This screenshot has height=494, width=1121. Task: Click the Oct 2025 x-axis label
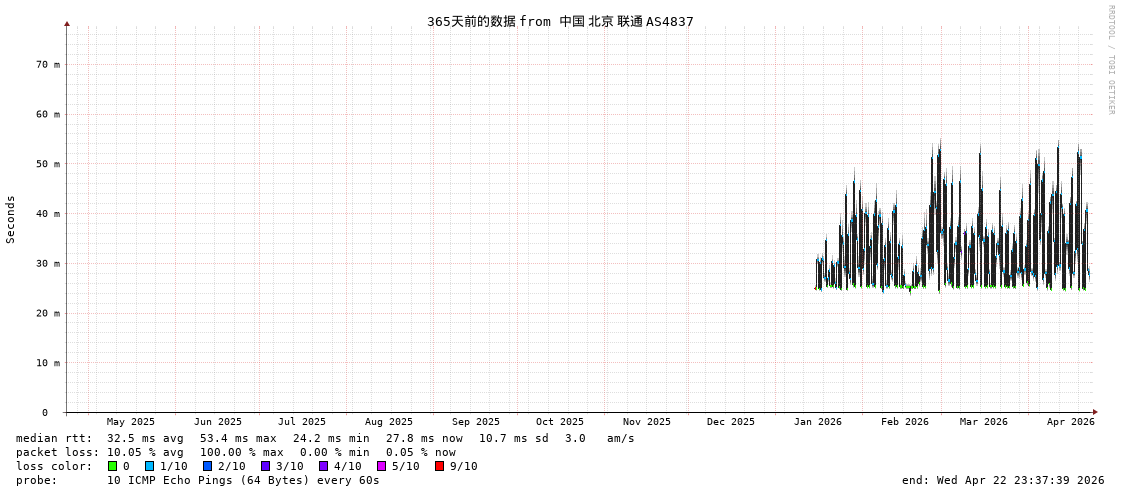(x=559, y=422)
